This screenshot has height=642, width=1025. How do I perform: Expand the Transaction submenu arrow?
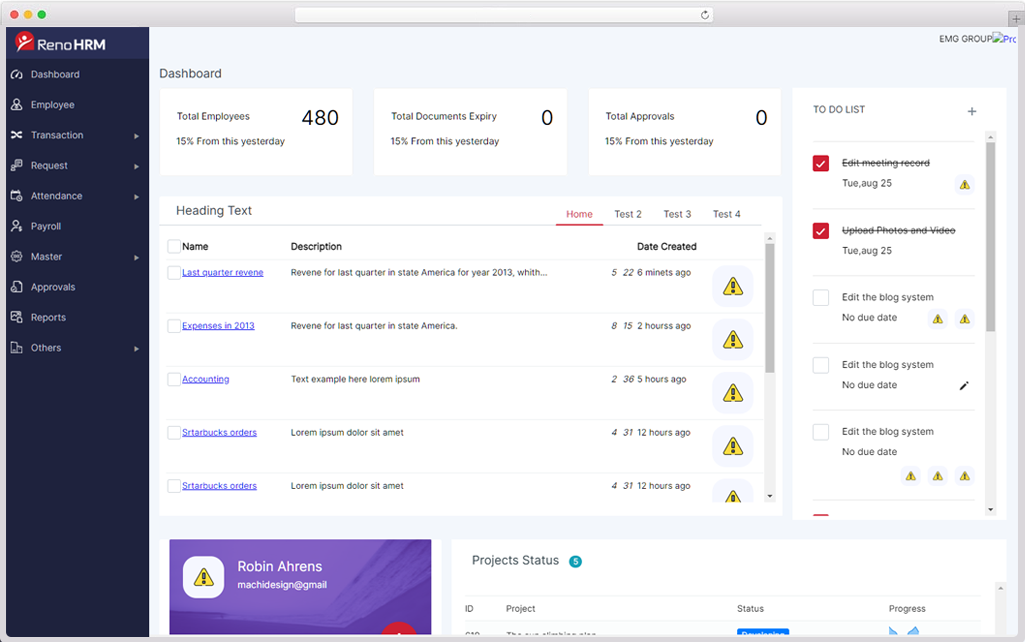point(137,136)
